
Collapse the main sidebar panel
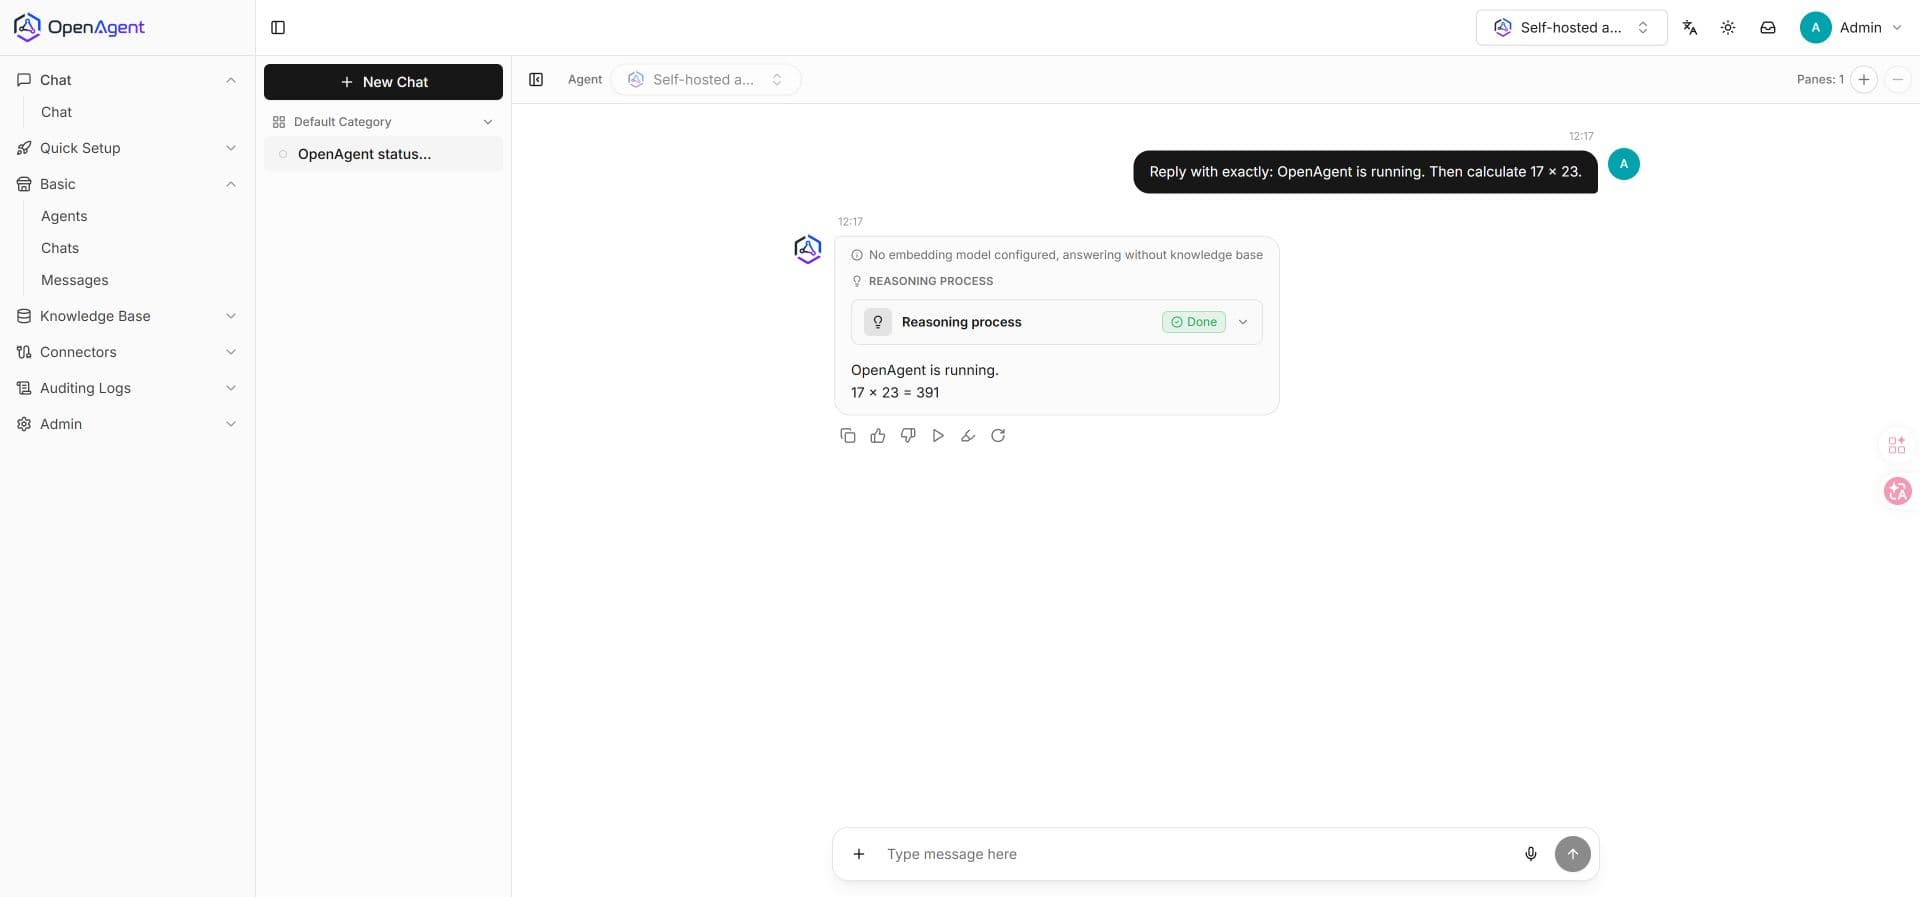point(278,28)
